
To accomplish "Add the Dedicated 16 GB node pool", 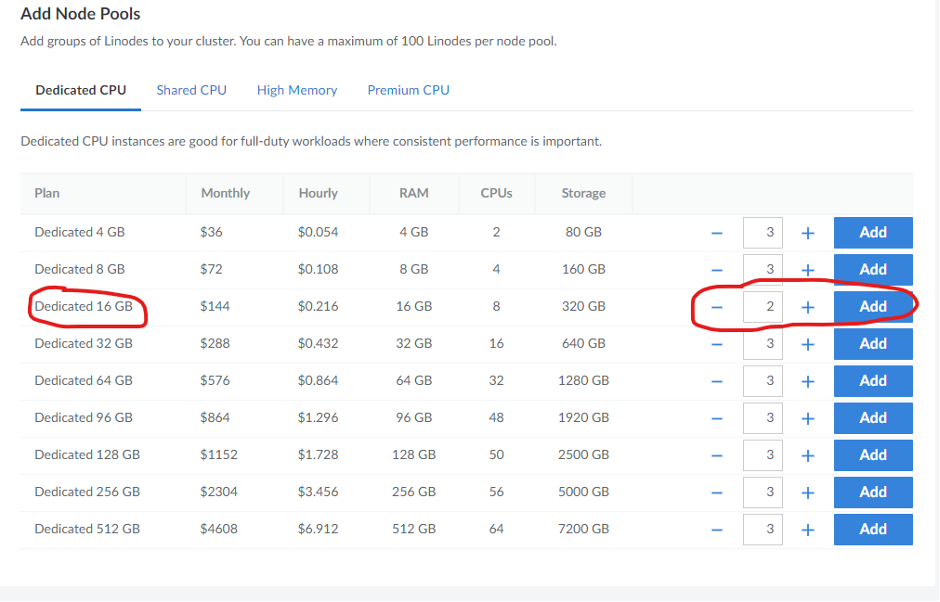I will [873, 306].
